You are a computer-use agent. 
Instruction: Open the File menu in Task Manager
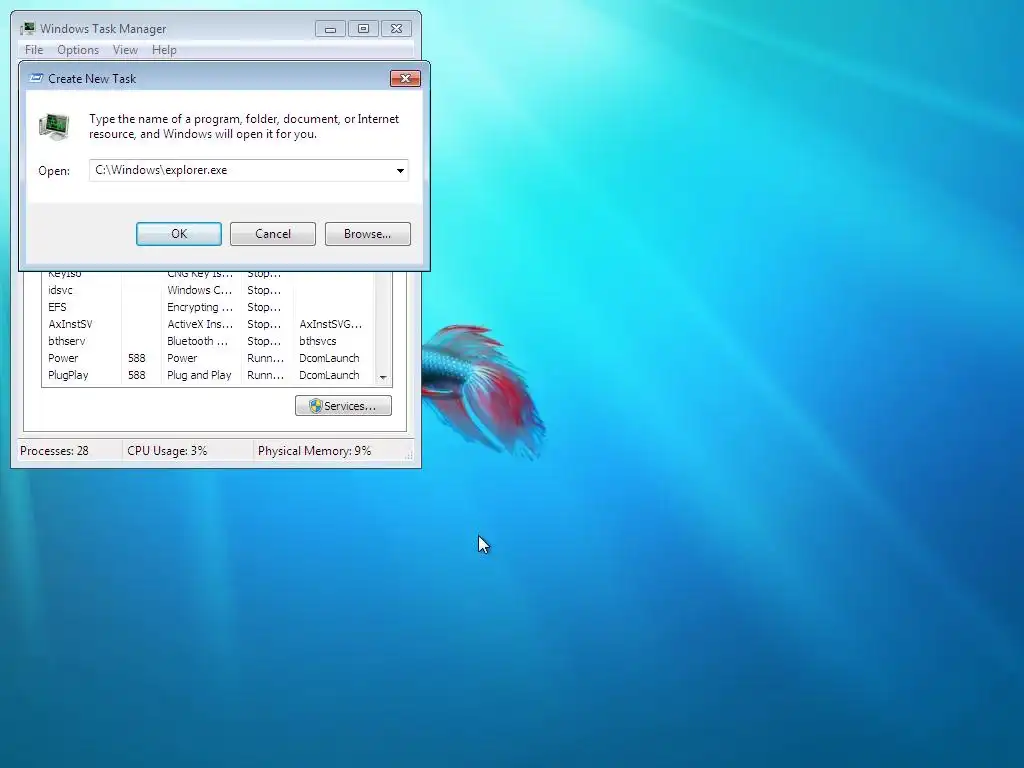tap(34, 50)
